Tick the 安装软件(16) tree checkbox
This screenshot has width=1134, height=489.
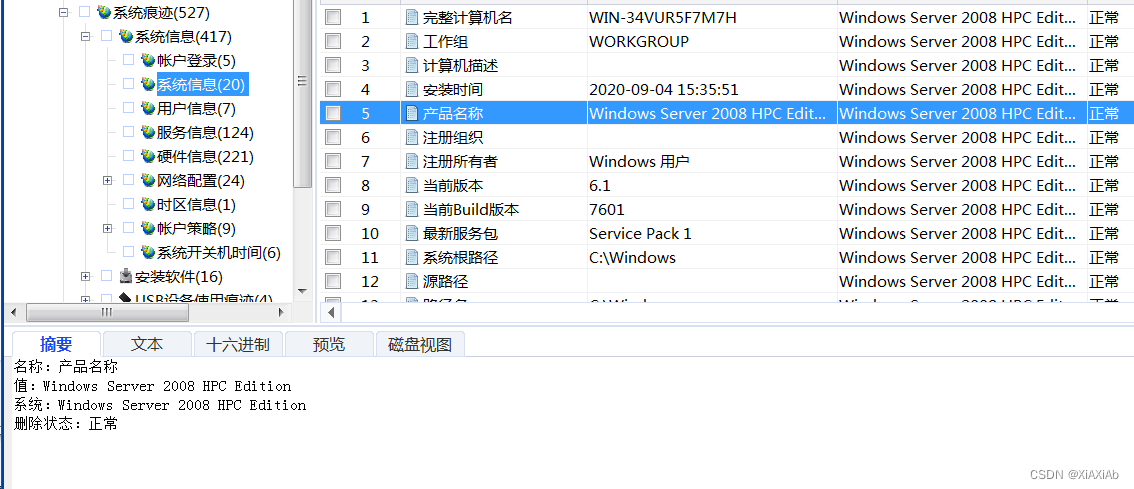click(x=106, y=276)
